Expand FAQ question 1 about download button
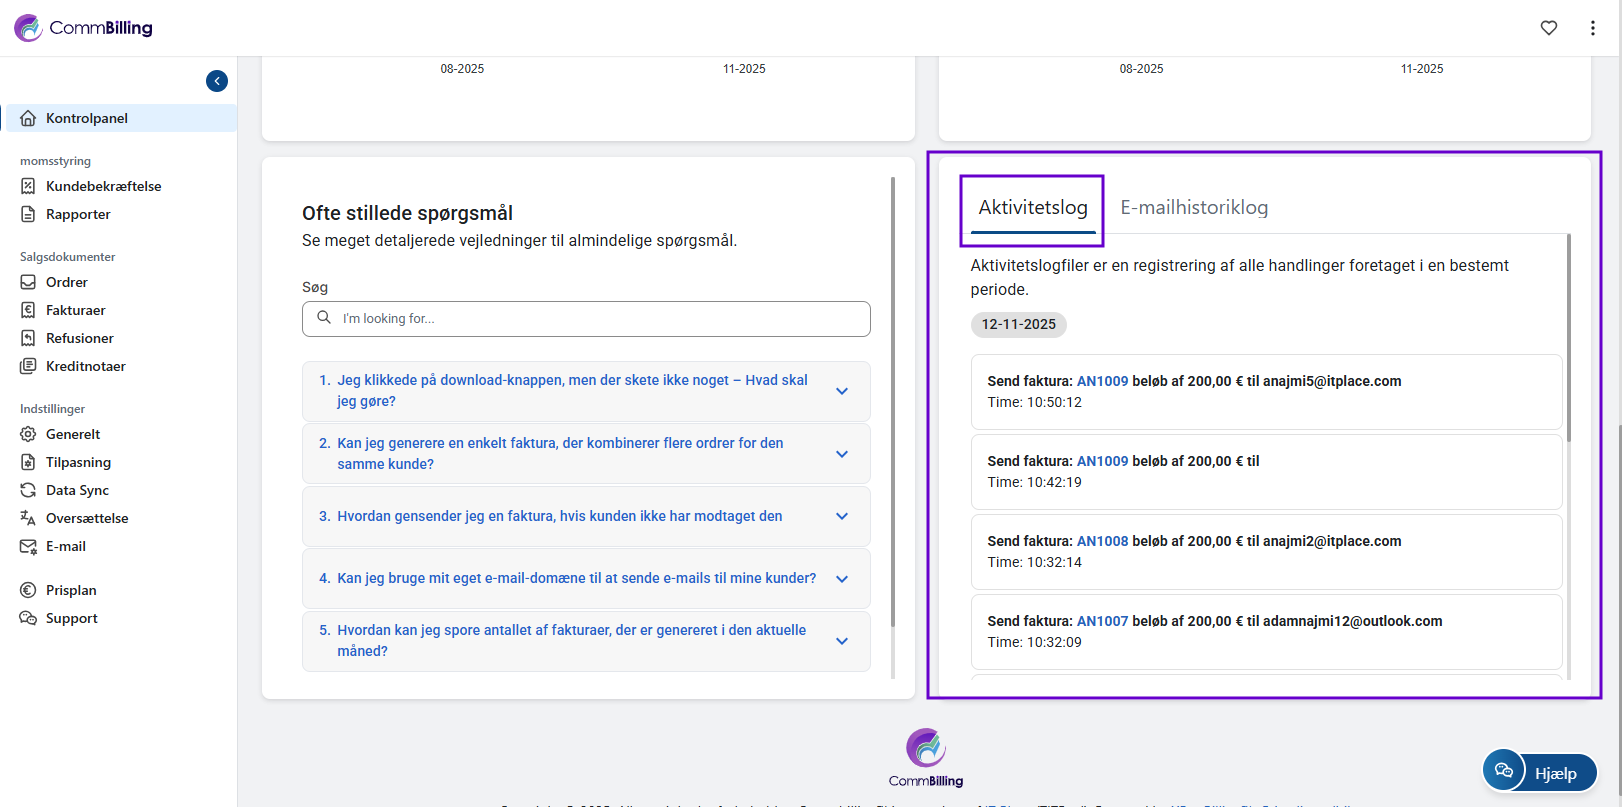This screenshot has width=1622, height=807. pyautogui.click(x=841, y=391)
